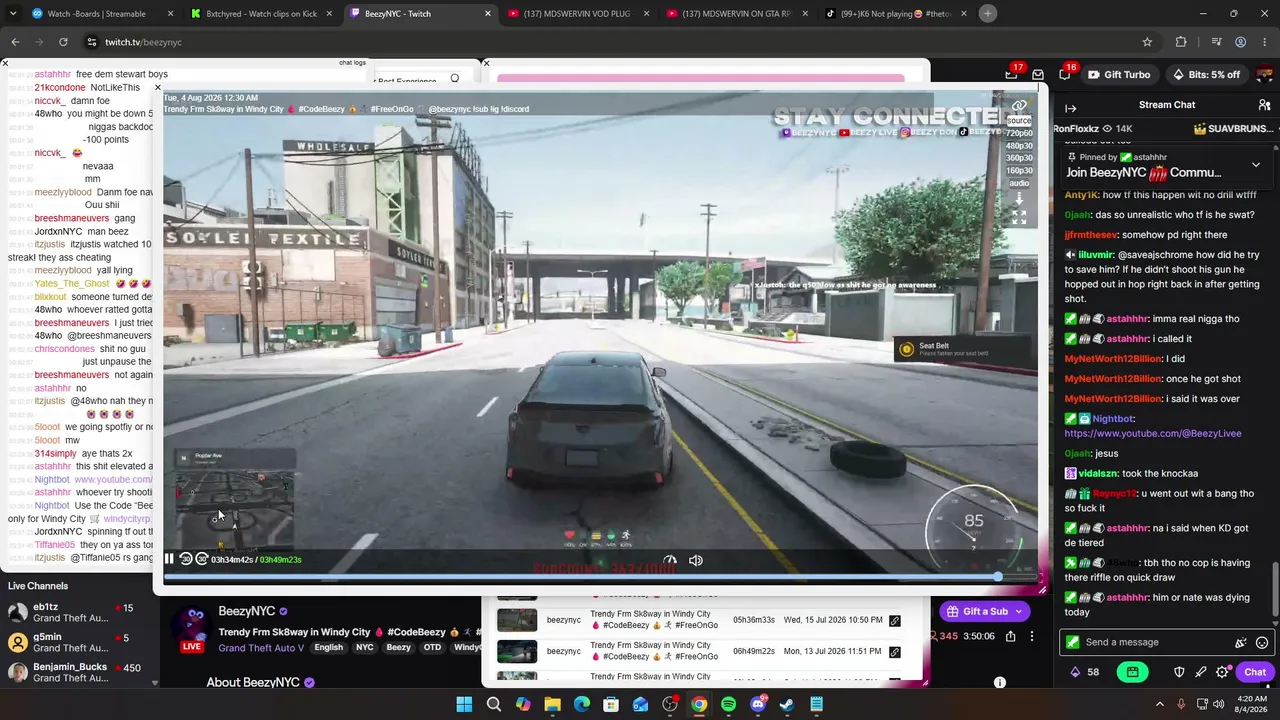Select source quality in VOD player
1280x720 pixels.
coord(1018,121)
